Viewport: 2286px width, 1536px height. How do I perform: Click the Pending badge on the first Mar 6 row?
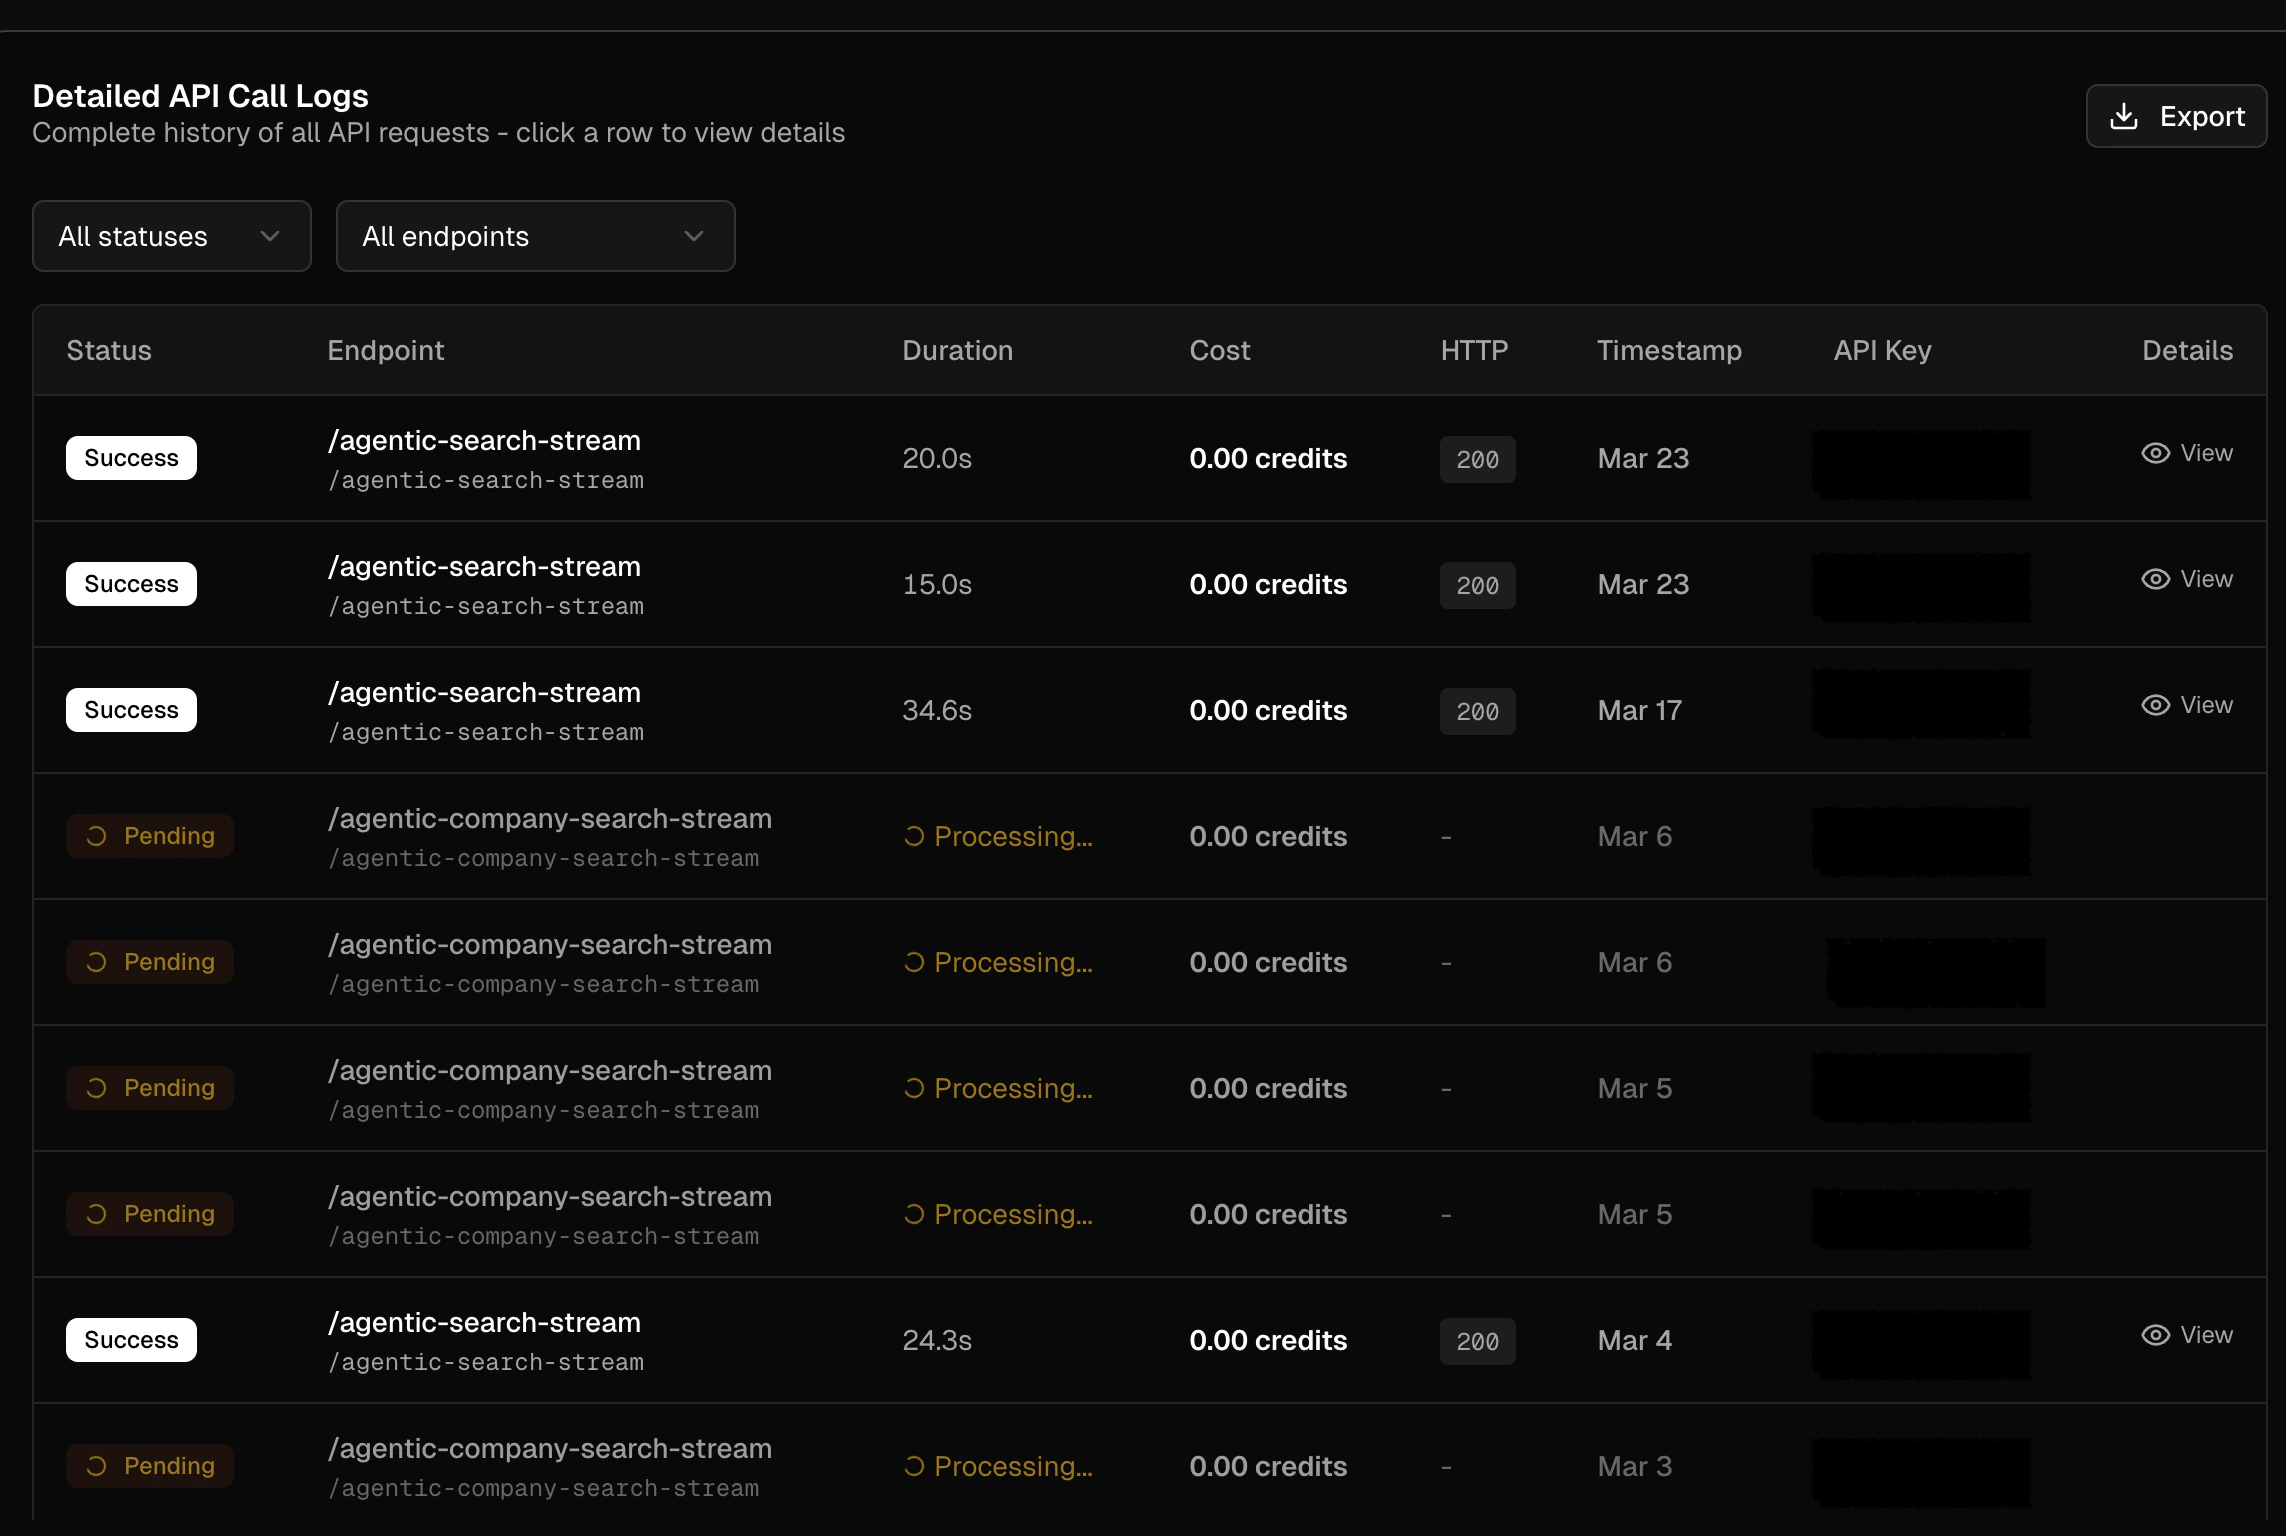pos(150,836)
